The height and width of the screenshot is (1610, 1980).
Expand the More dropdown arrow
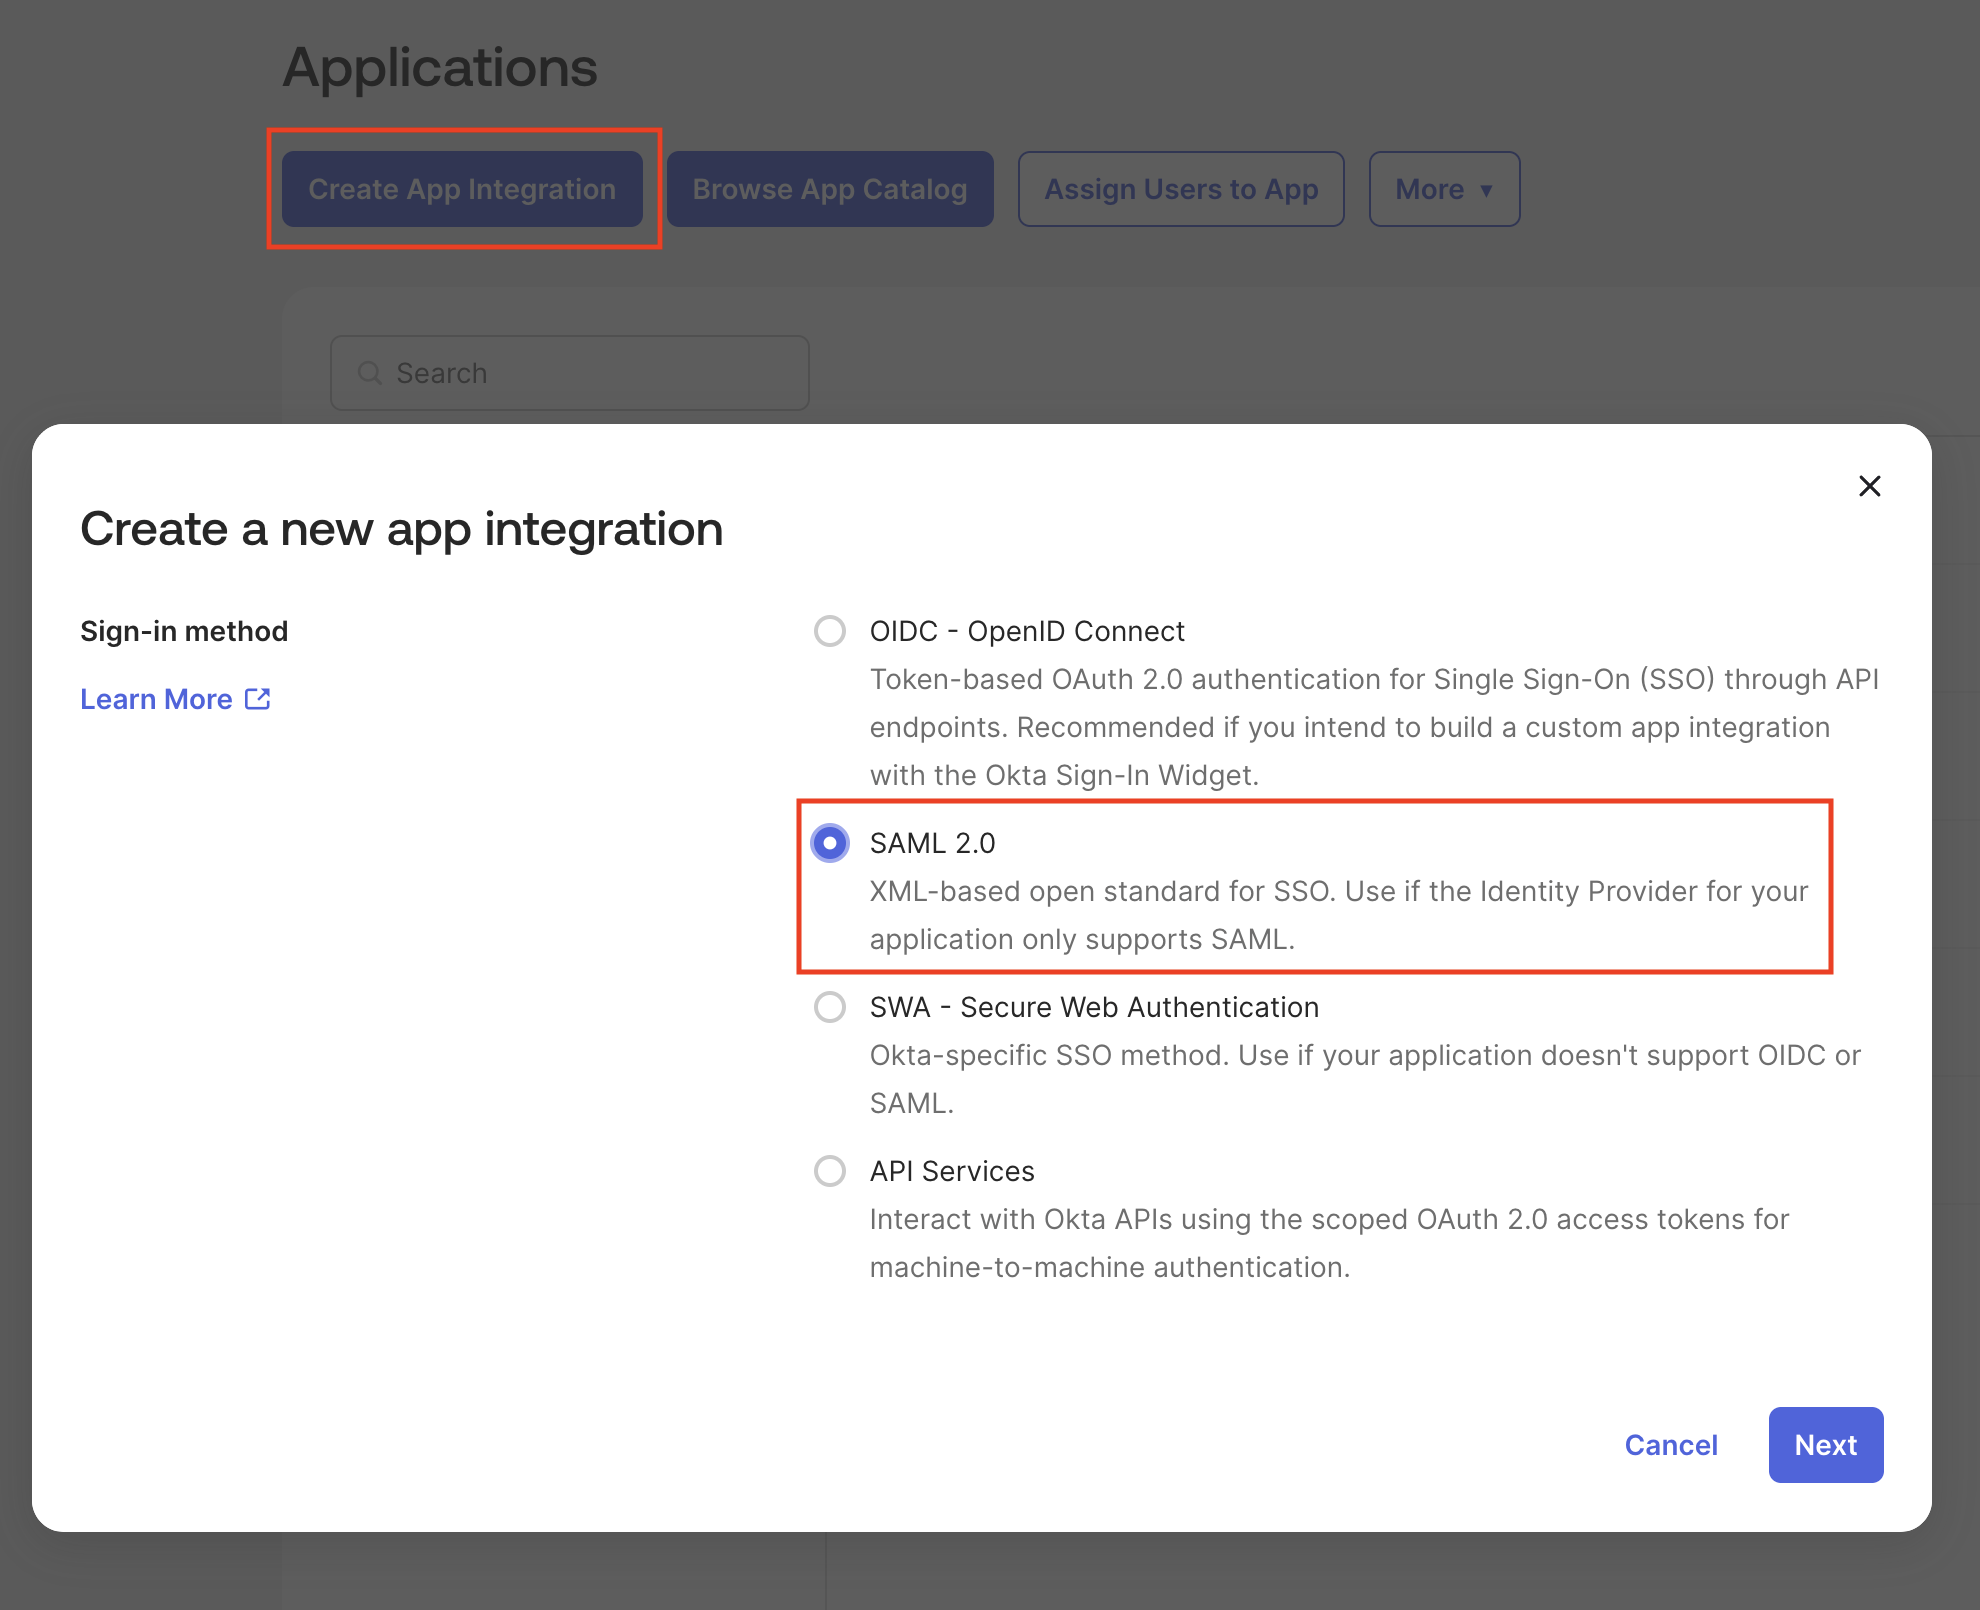point(1486,190)
